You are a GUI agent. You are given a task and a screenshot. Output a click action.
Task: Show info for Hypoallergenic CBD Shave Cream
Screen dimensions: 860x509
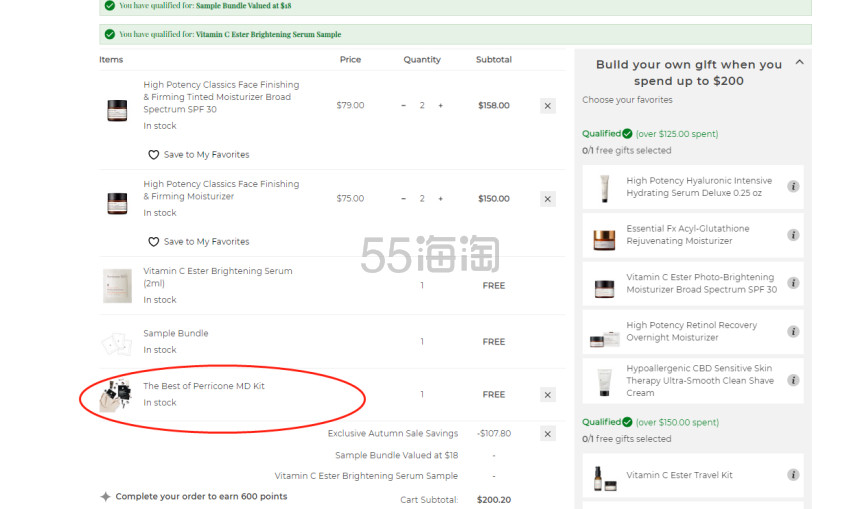click(x=793, y=380)
